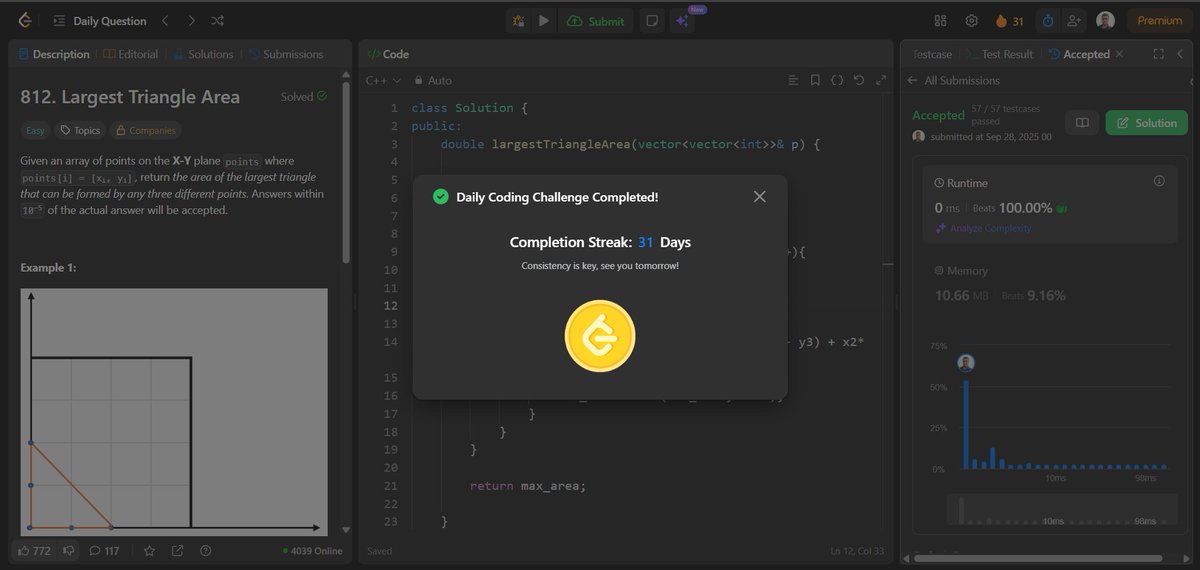The image size is (1200, 570).
Task: Switch to the Editorial tab
Action: click(x=132, y=54)
